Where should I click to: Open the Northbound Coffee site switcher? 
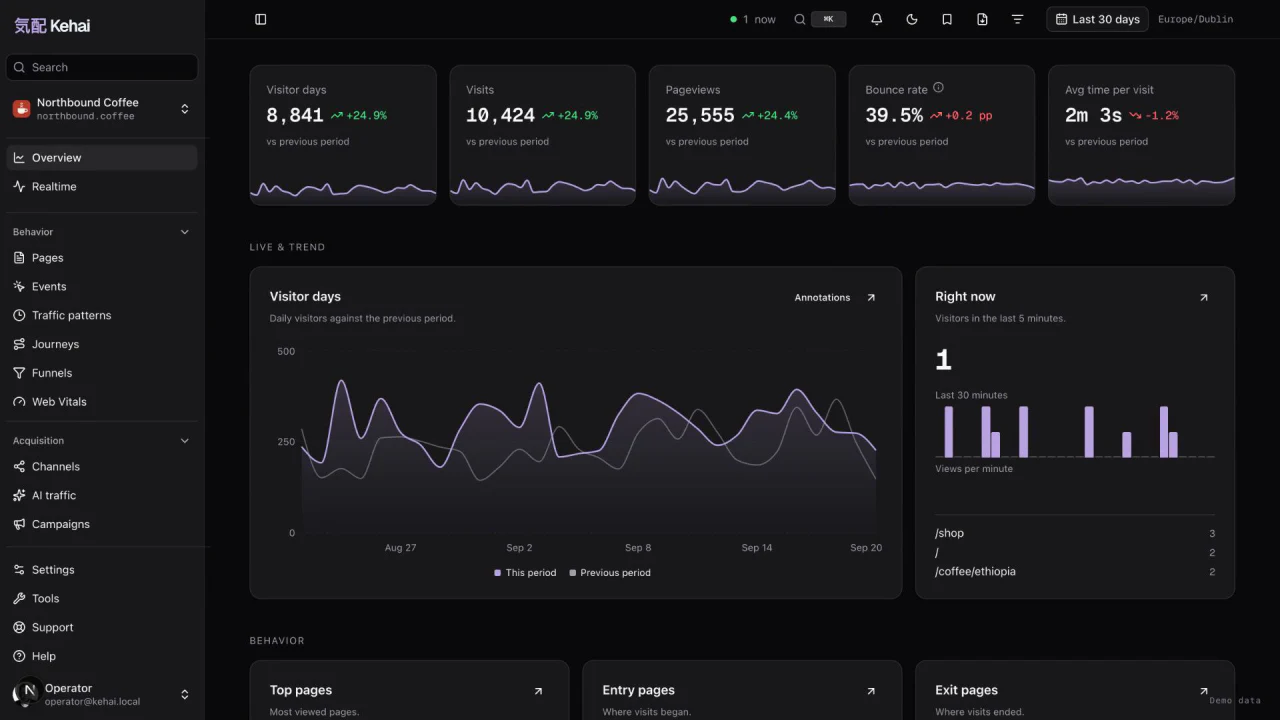click(102, 109)
